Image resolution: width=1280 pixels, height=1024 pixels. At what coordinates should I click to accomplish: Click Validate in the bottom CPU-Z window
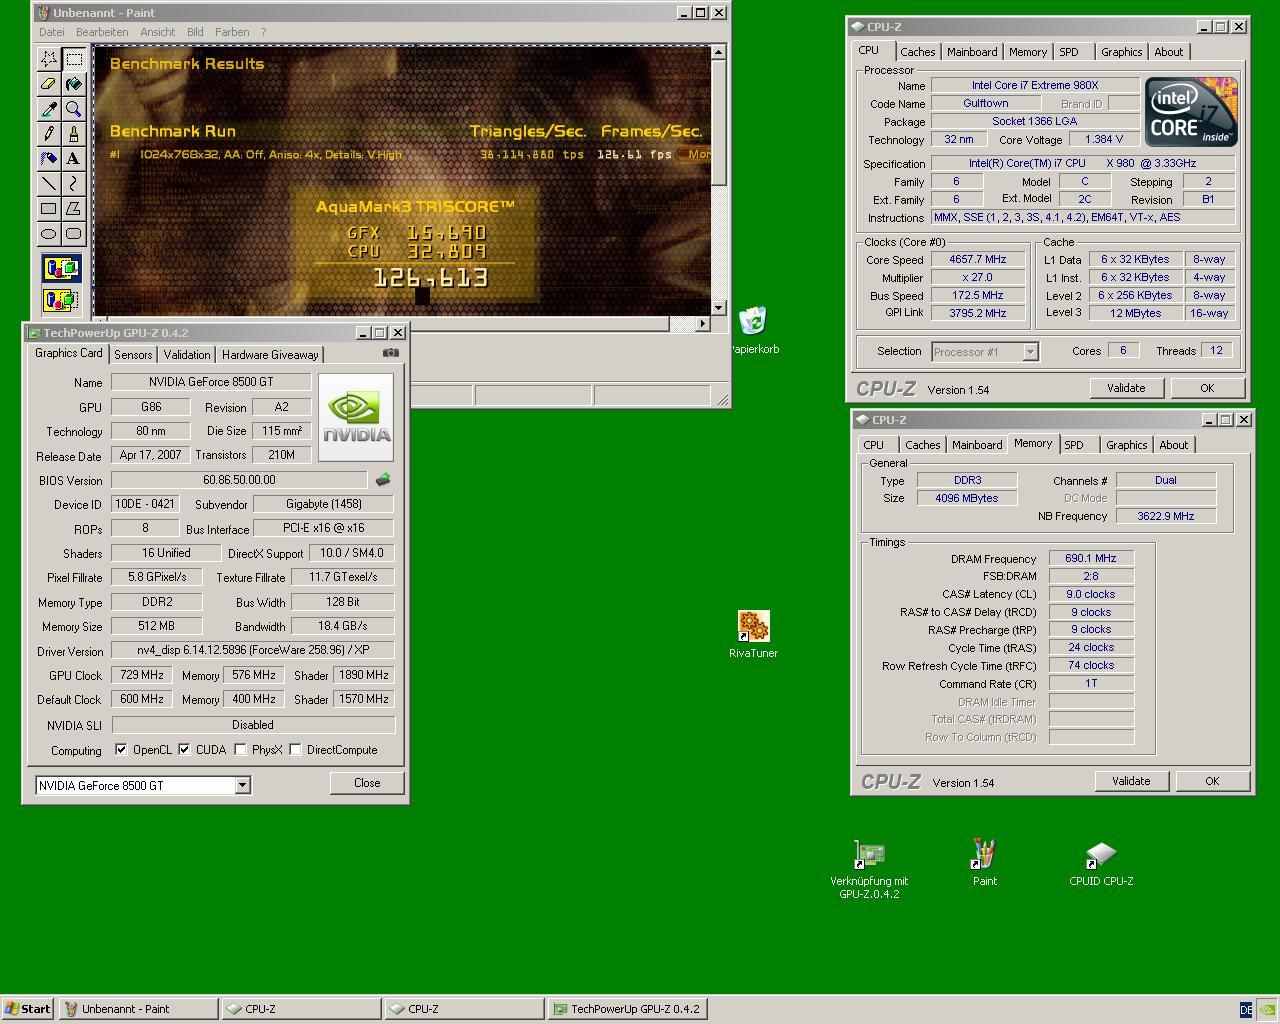coord(1131,781)
